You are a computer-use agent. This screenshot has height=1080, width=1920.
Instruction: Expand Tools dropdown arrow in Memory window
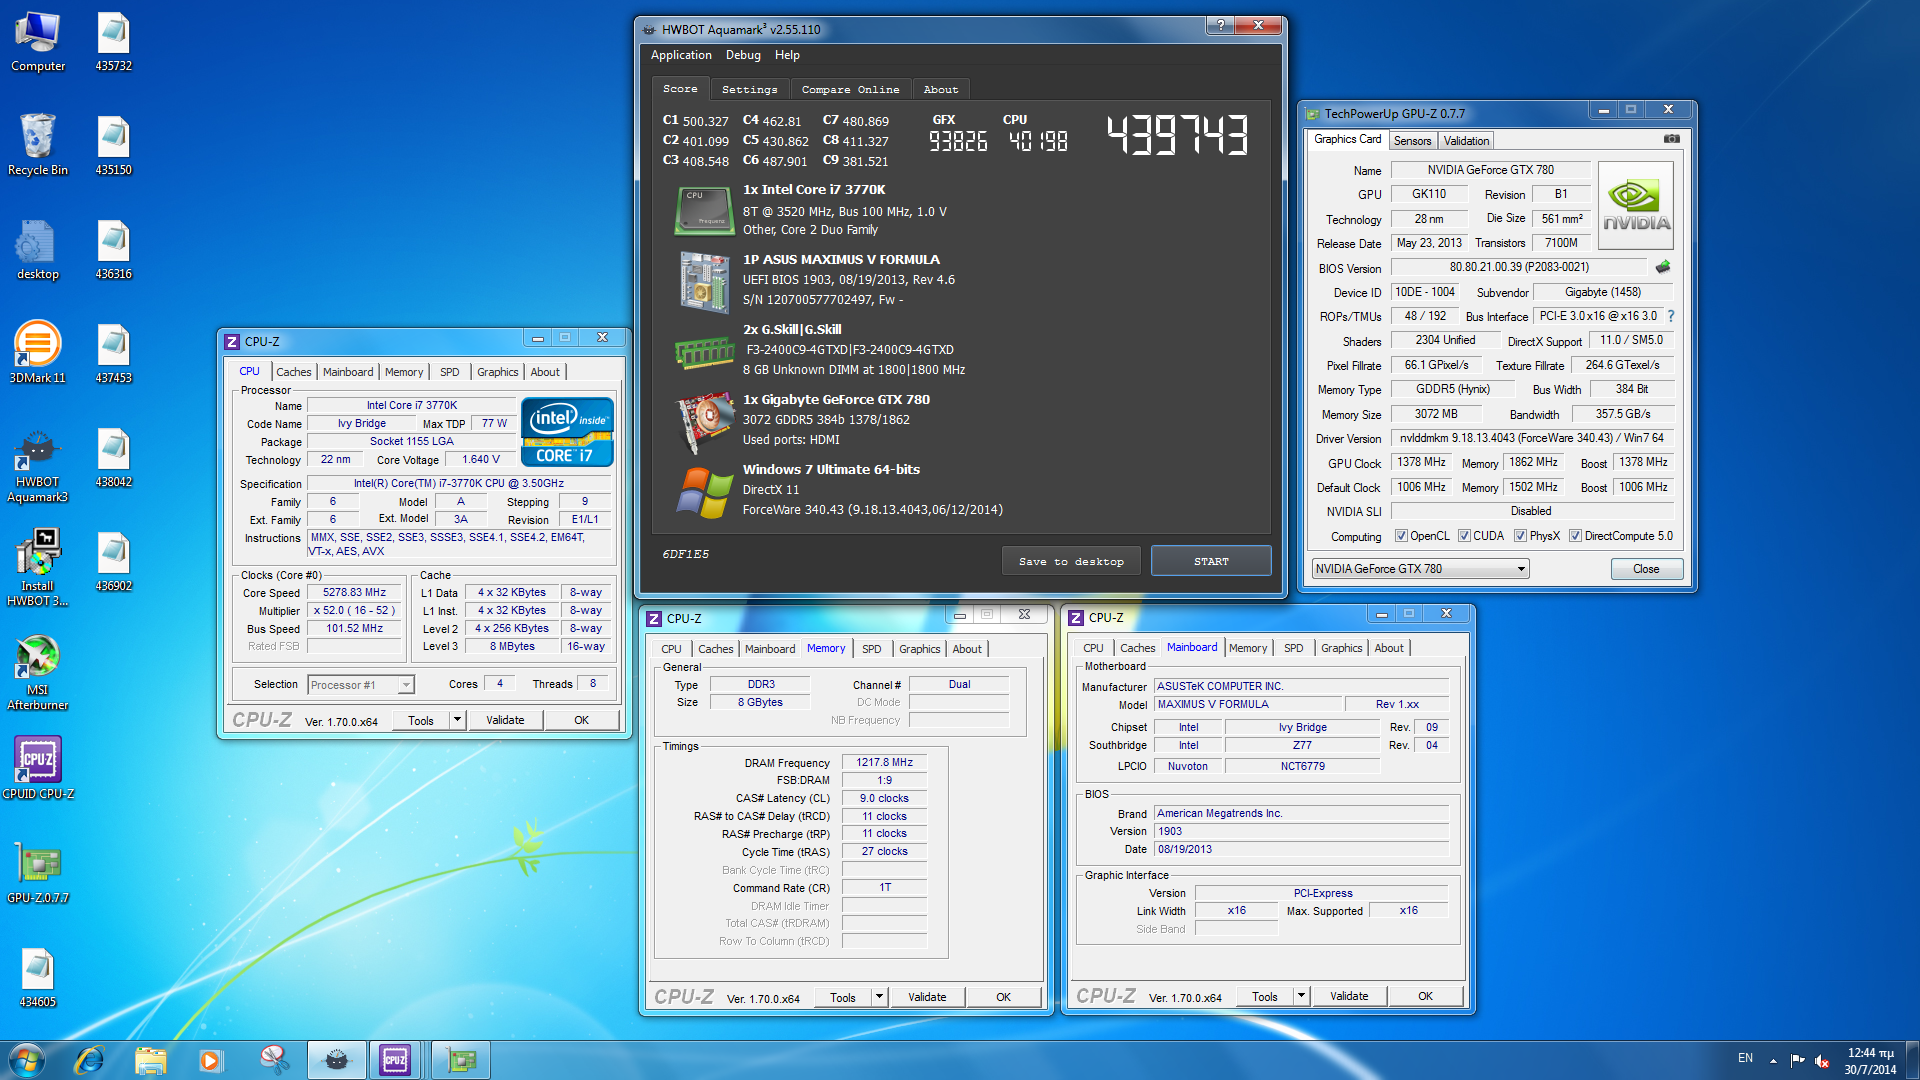click(879, 997)
